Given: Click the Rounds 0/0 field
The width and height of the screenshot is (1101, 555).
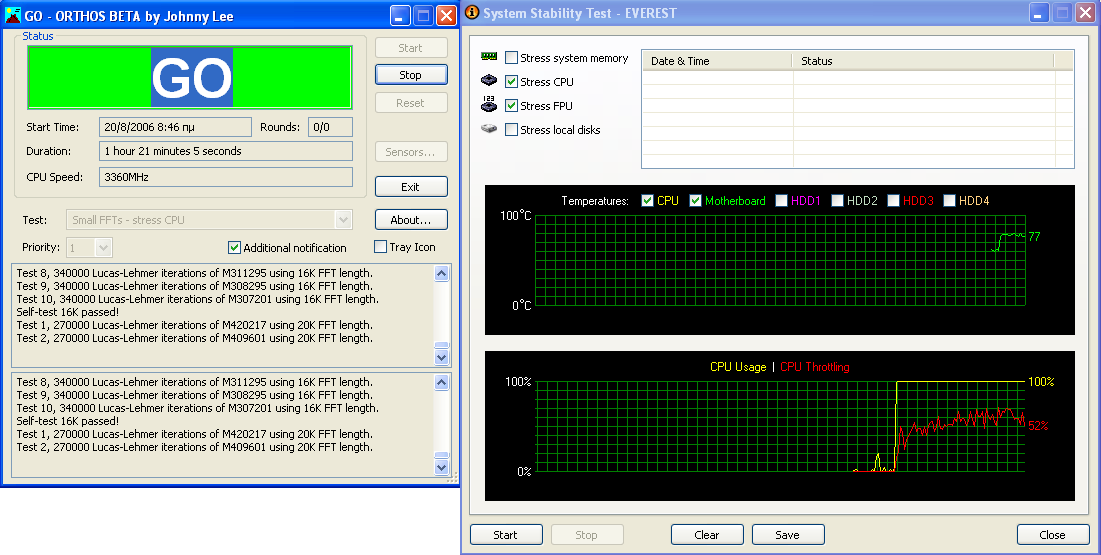Looking at the screenshot, I should point(331,127).
